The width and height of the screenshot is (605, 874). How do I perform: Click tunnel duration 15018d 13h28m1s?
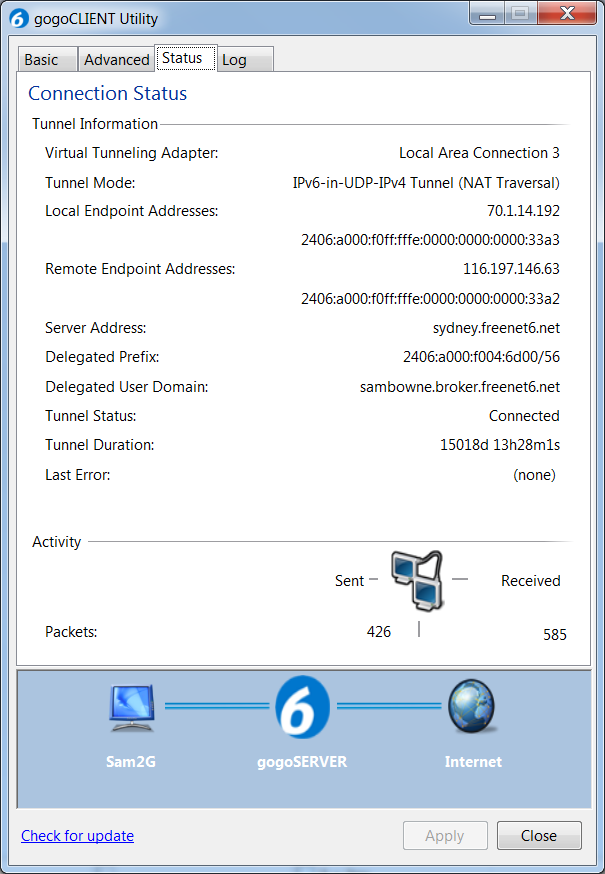(500, 445)
